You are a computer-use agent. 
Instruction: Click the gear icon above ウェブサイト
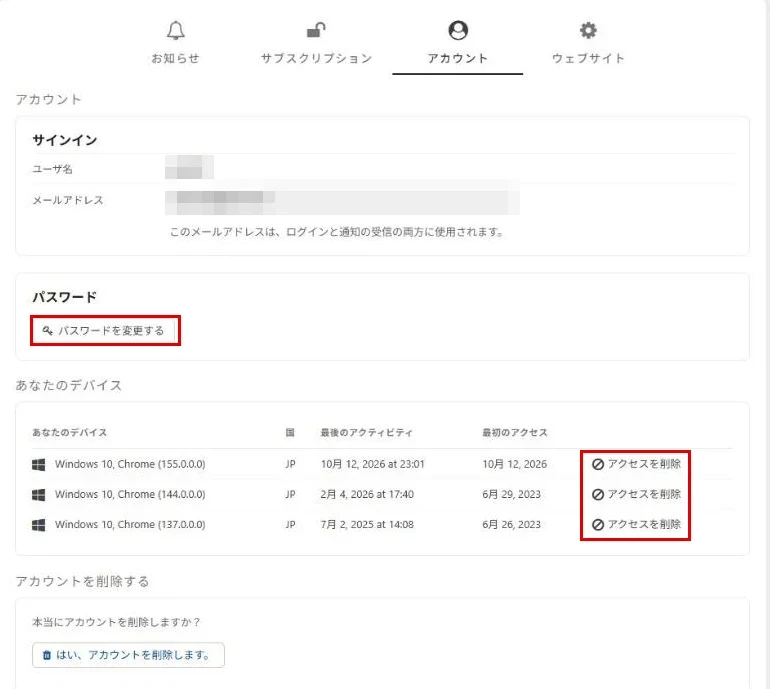click(x=588, y=30)
